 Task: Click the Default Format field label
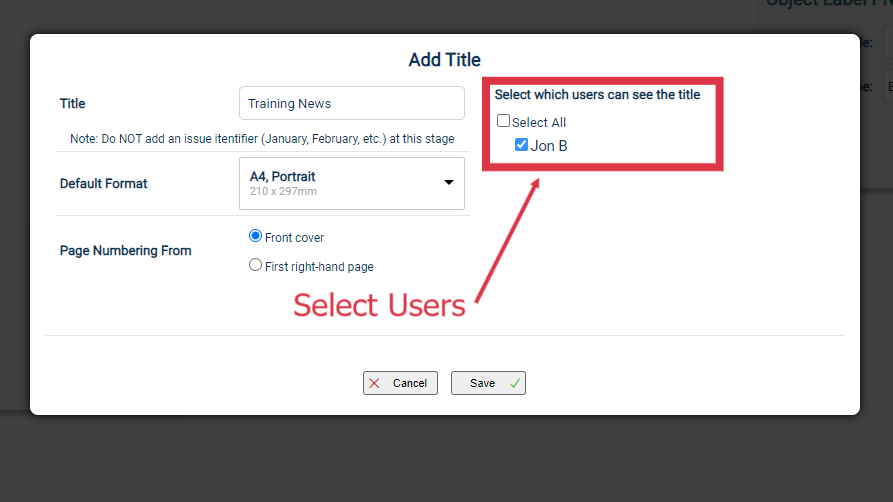104,183
